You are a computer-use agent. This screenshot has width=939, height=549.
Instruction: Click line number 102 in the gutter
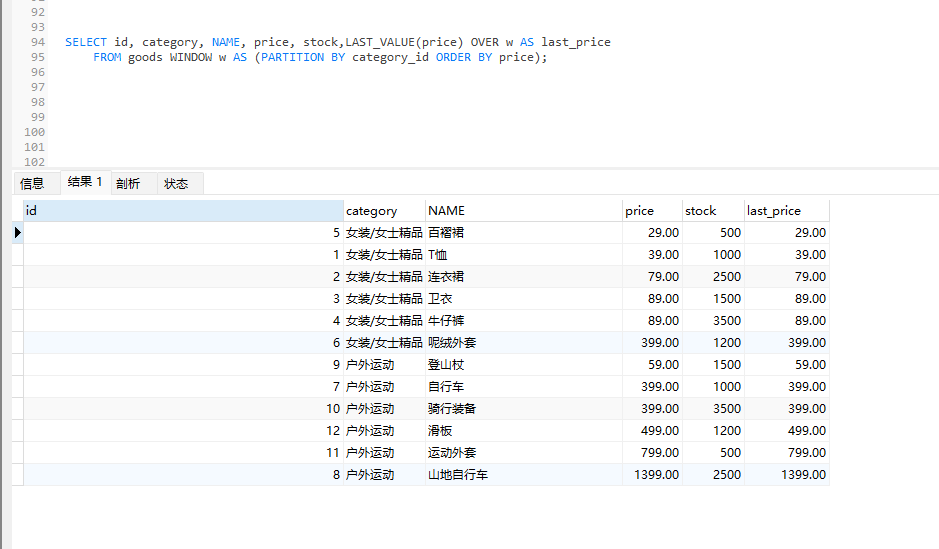pyautogui.click(x=34, y=162)
